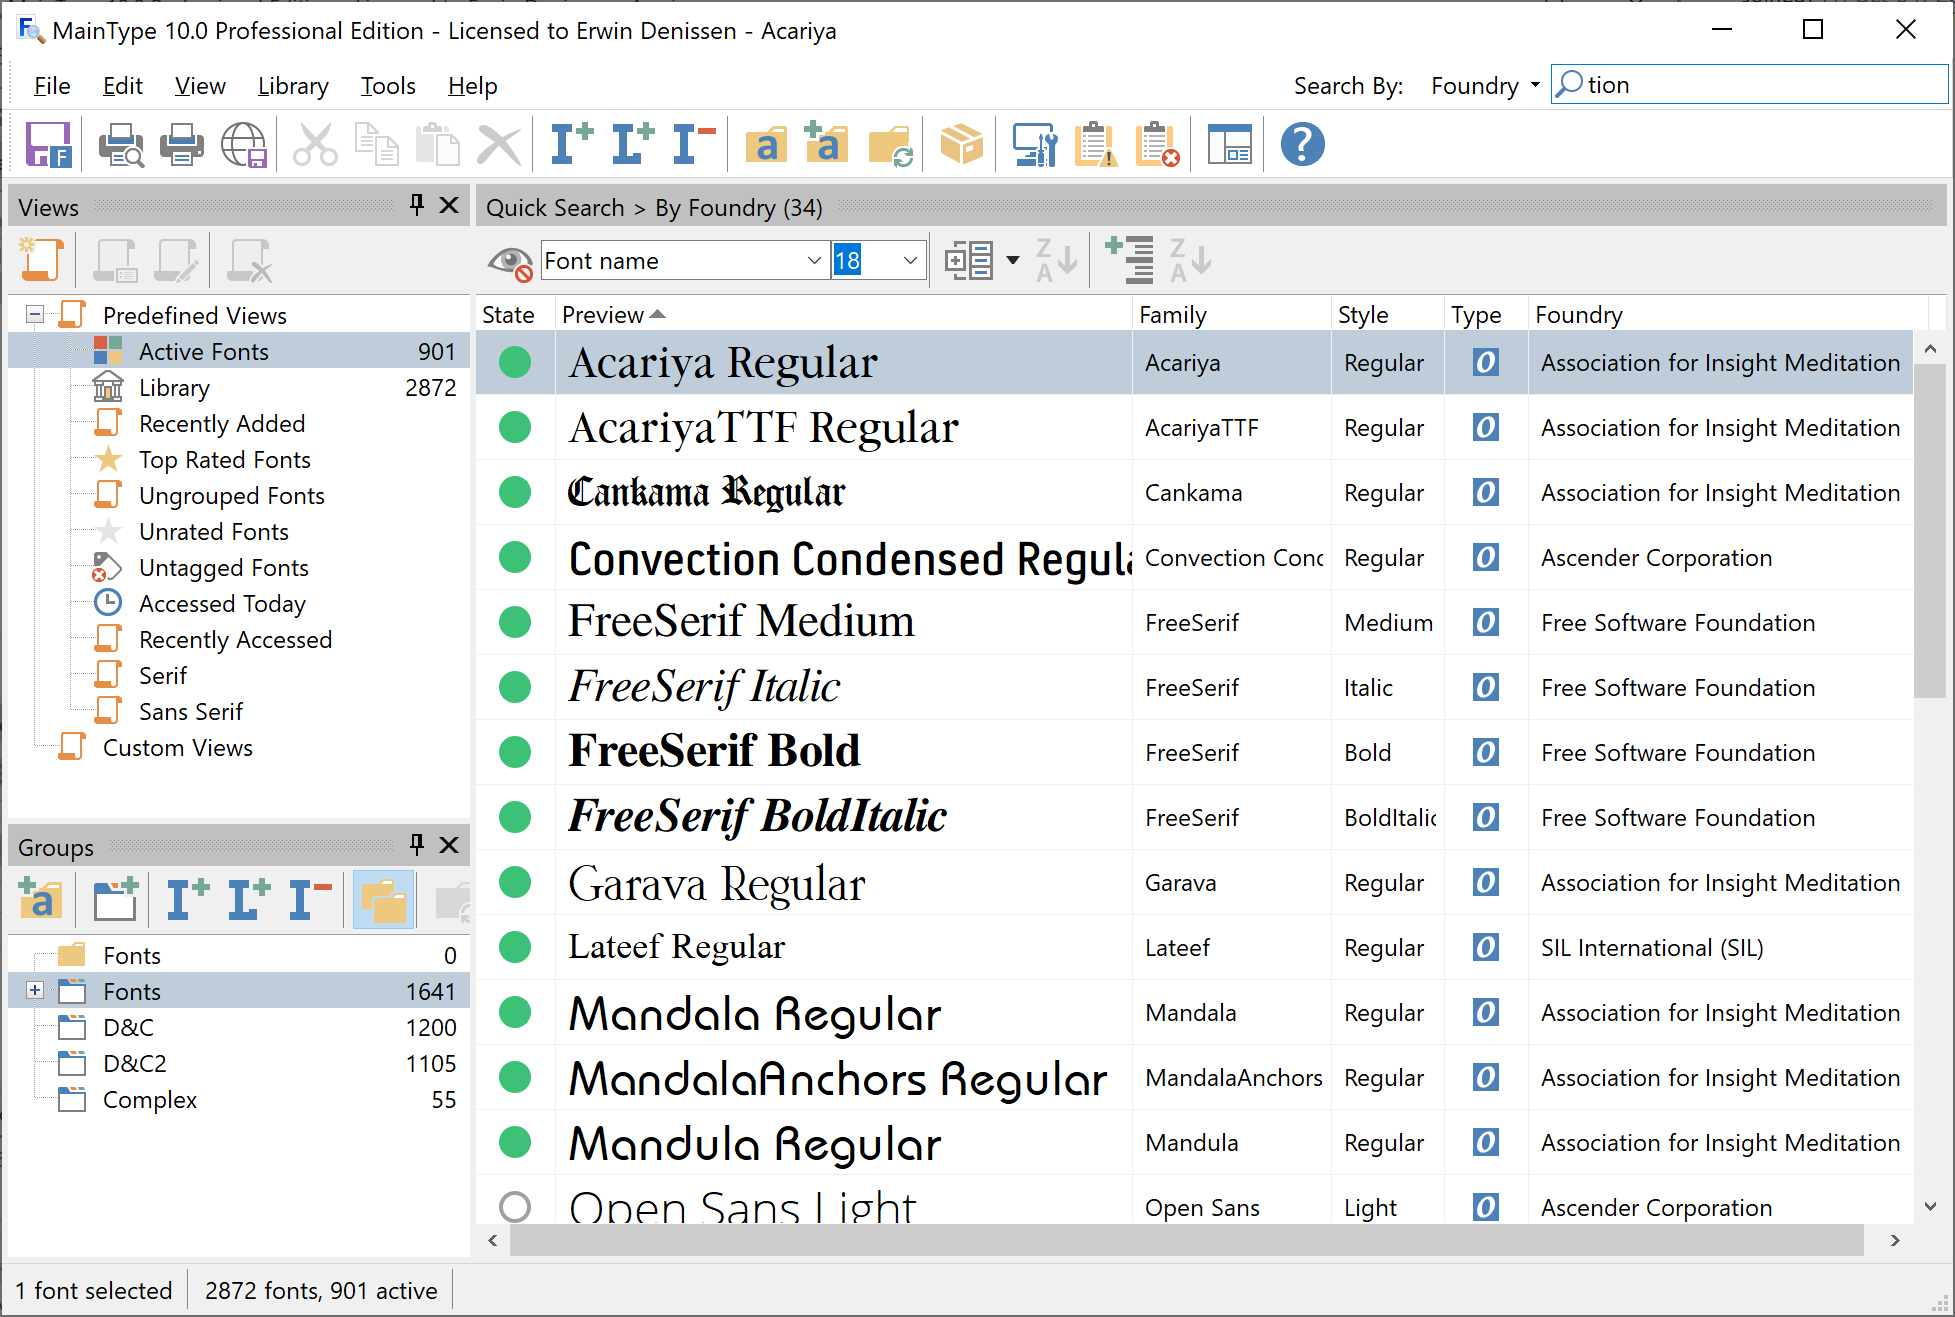Screen dimensions: 1955x1317
Task: Click the Add fonts with green plus icon
Action: click(827, 145)
